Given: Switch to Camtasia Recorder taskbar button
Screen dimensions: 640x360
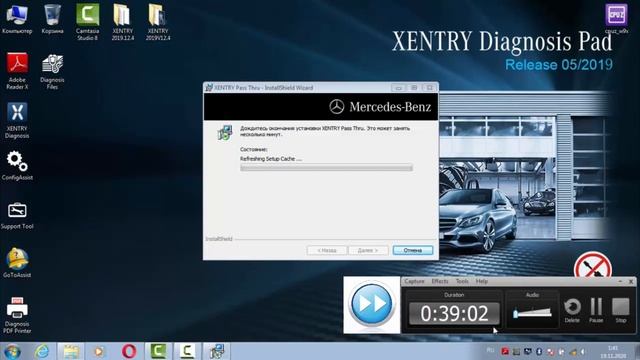Looking at the screenshot, I should (187, 351).
